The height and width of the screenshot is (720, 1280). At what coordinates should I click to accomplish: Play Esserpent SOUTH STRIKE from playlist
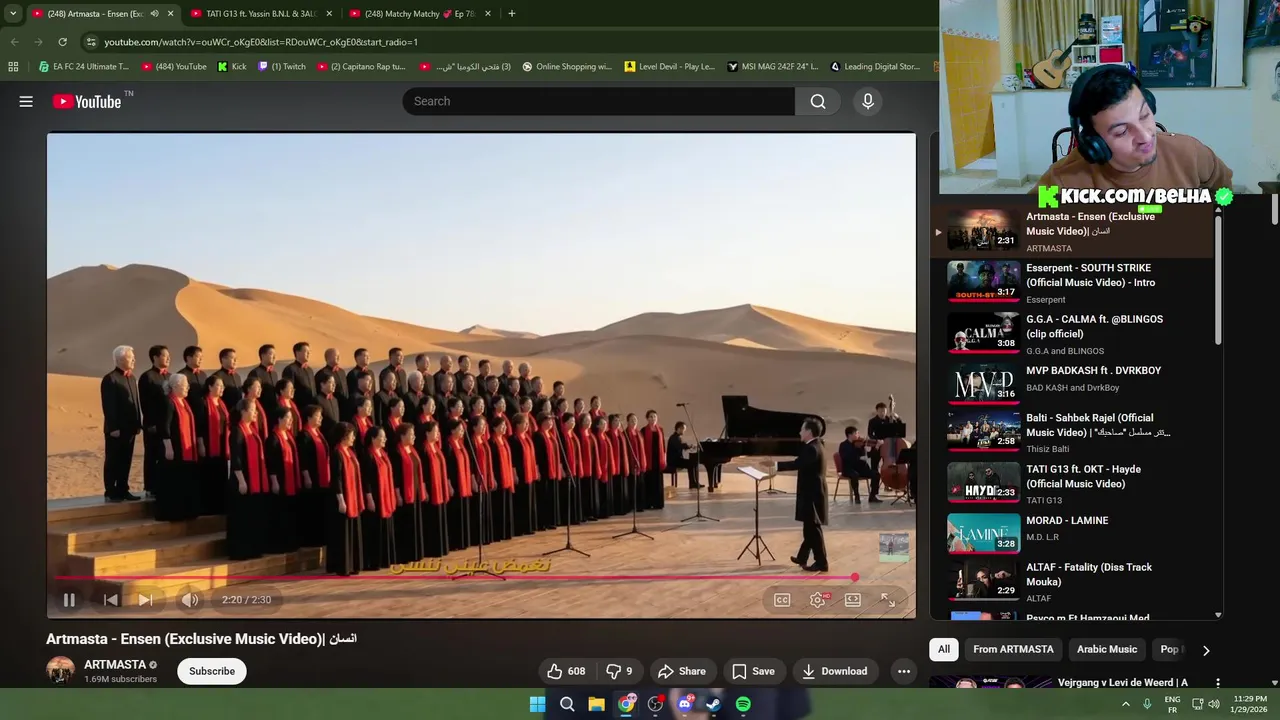pos(1074,283)
